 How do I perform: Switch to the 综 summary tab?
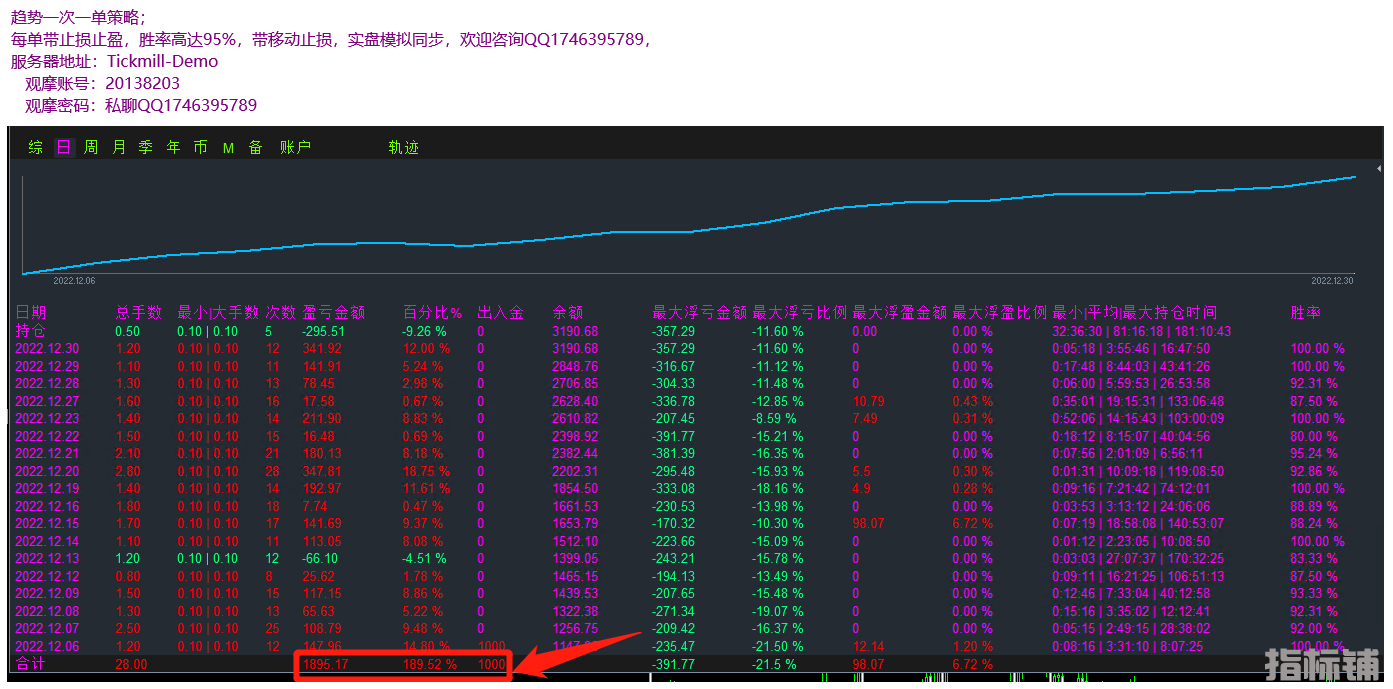point(36,147)
